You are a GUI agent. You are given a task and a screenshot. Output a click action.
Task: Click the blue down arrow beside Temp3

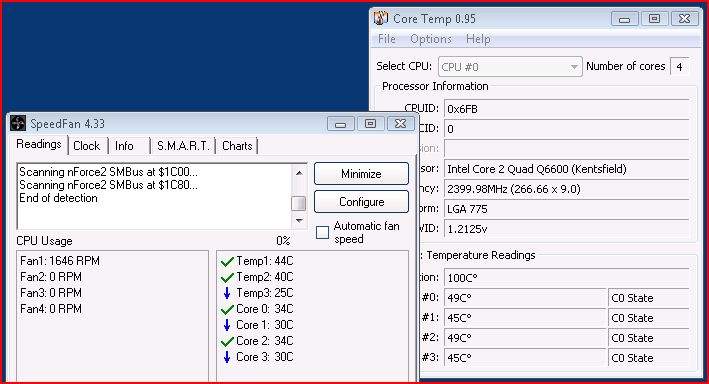[227, 293]
